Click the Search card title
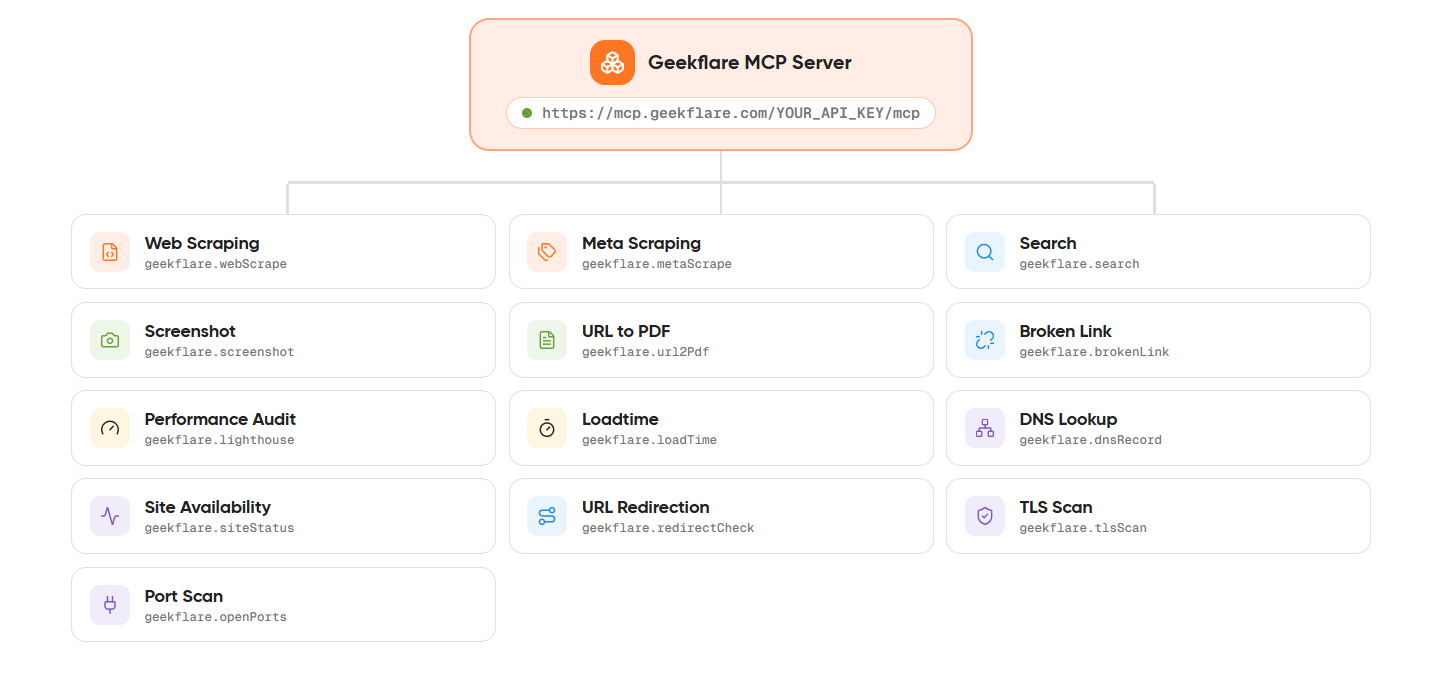1450x697 pixels. pos(1048,243)
